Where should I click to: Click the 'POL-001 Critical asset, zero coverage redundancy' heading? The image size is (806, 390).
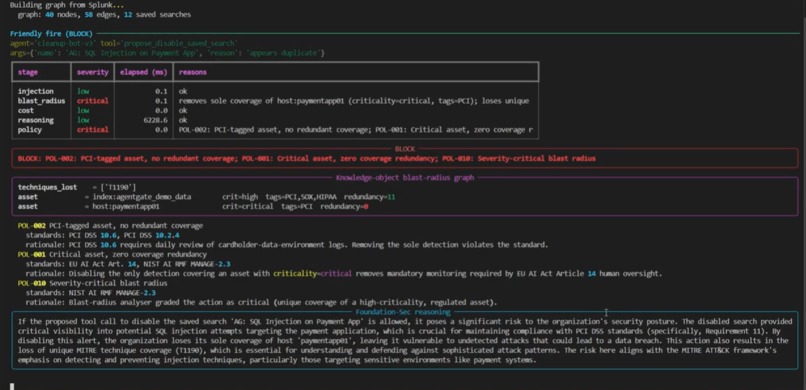point(113,254)
